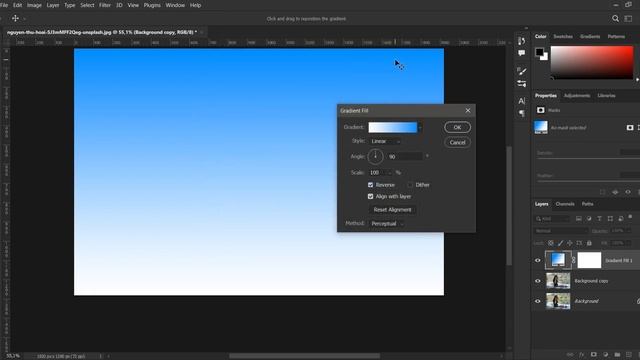The image size is (640, 360).
Task: Open the Adjustments sliders dock icon
Action: pos(521,84)
